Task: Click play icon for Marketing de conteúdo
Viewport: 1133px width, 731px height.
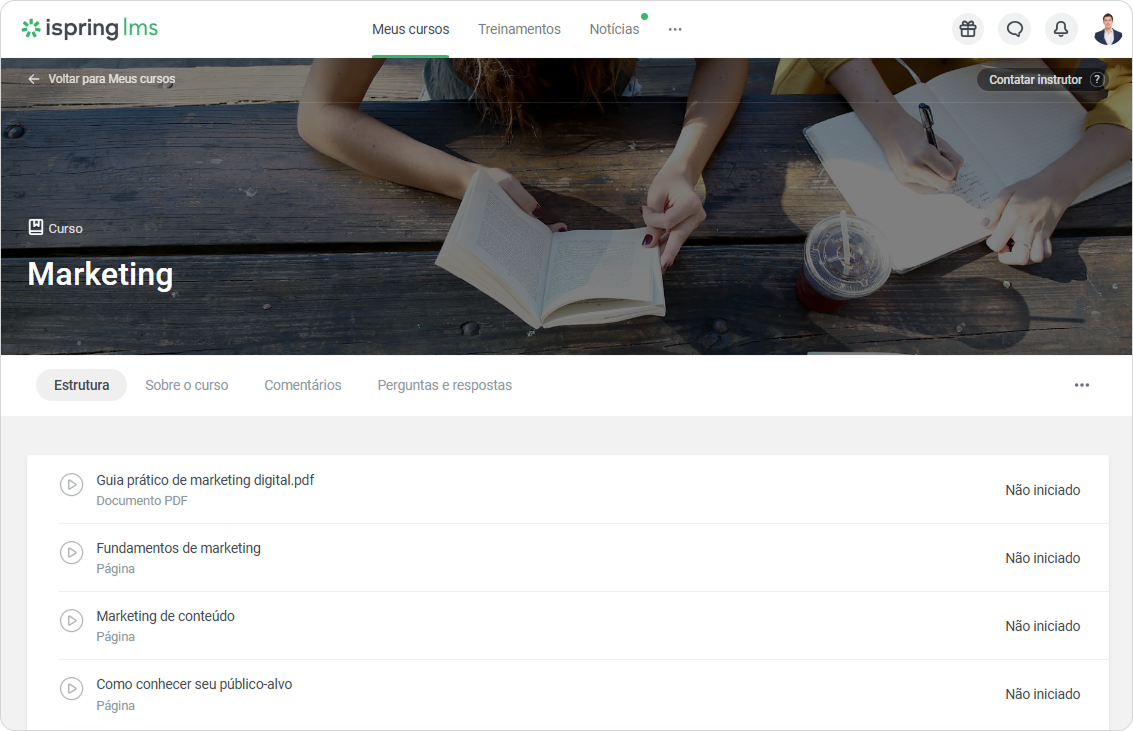Action: coord(72,620)
